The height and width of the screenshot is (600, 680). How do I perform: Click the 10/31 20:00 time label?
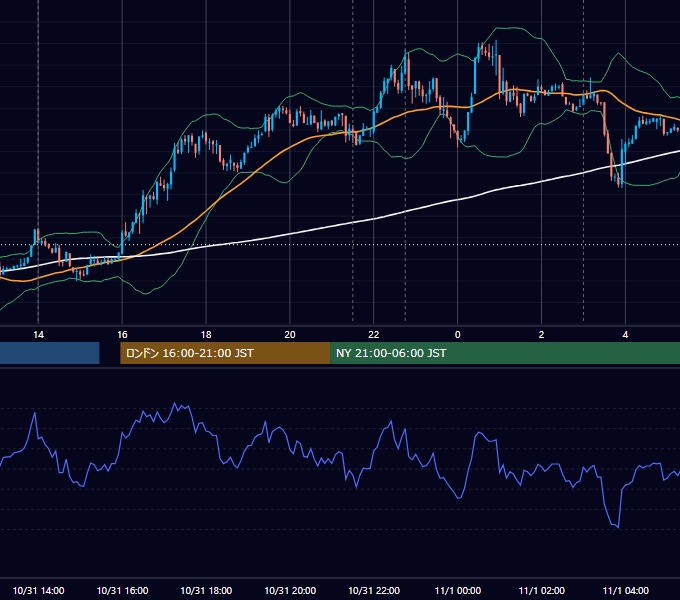click(x=290, y=590)
